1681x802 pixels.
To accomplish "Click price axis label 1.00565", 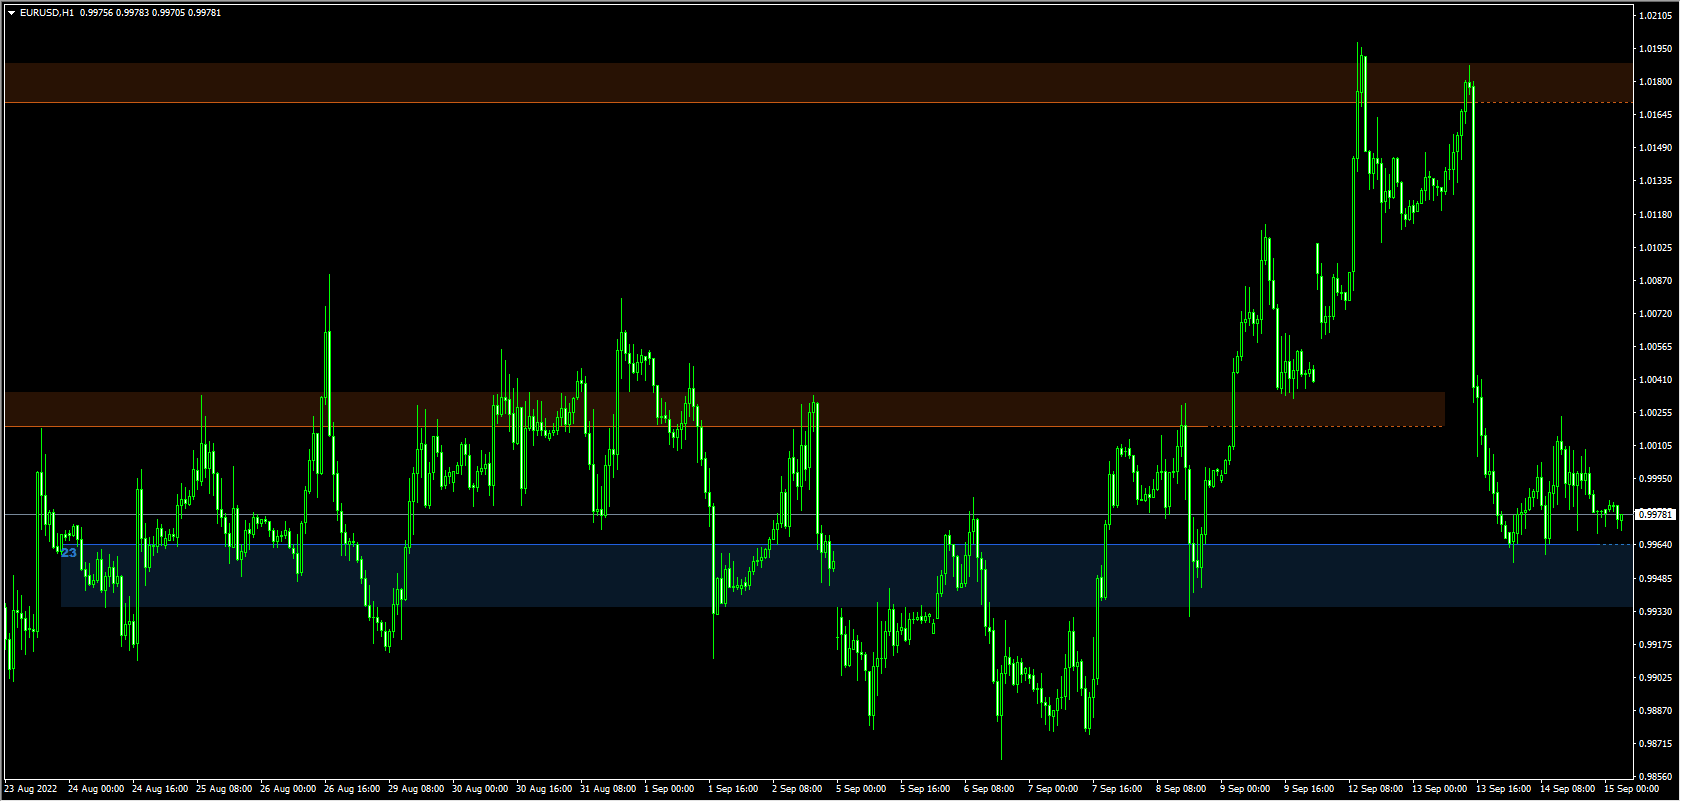I will pos(1656,347).
